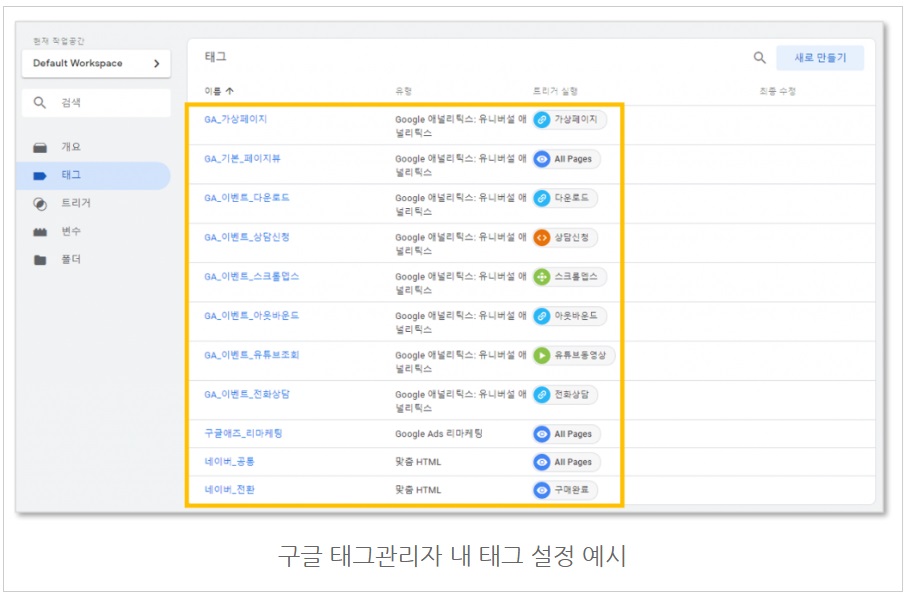This screenshot has width=906, height=597.
Task: Open the GA_이벤트_다운로드 tag
Action: point(247,198)
